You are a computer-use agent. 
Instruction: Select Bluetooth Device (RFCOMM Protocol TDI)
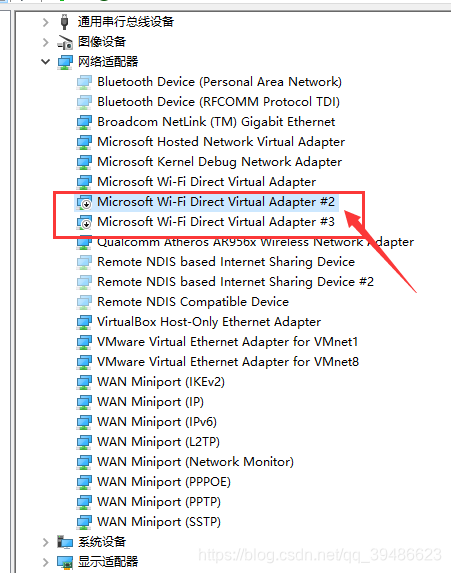click(218, 102)
